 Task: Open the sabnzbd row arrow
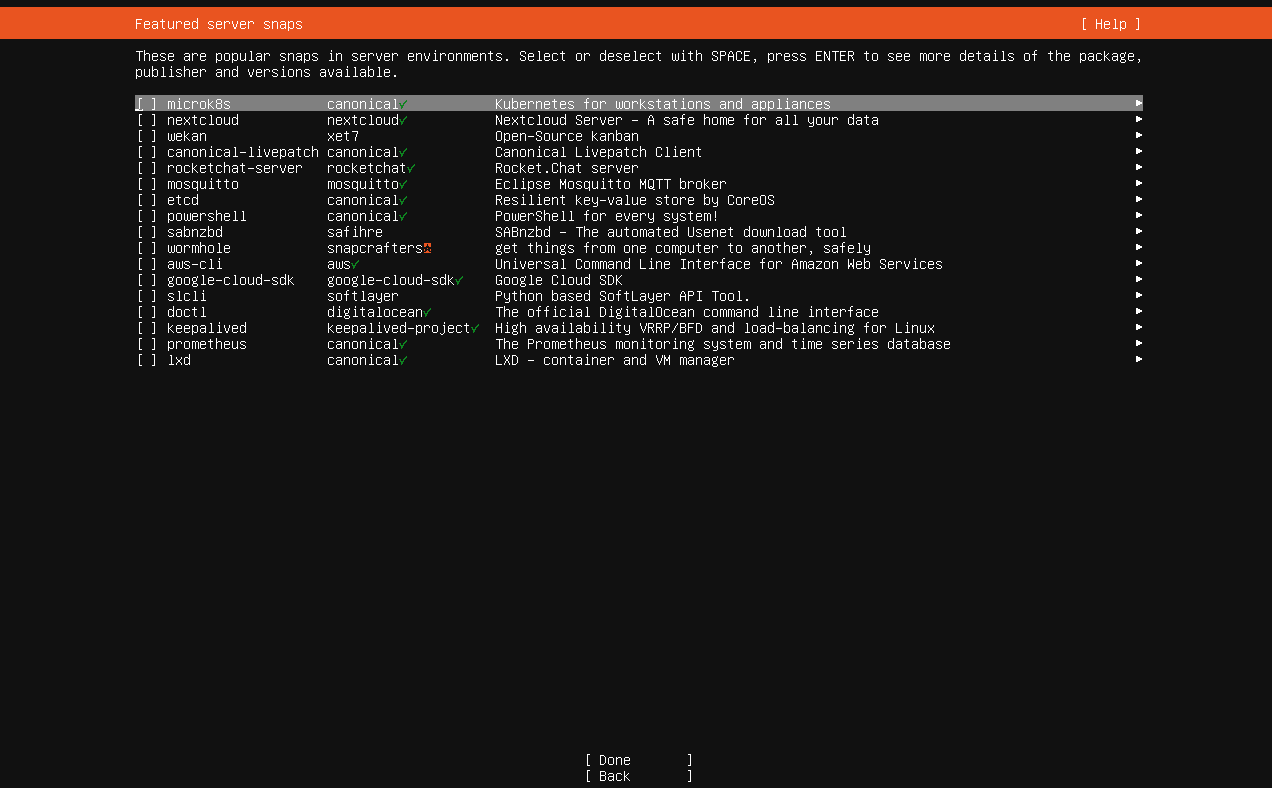pos(1138,231)
